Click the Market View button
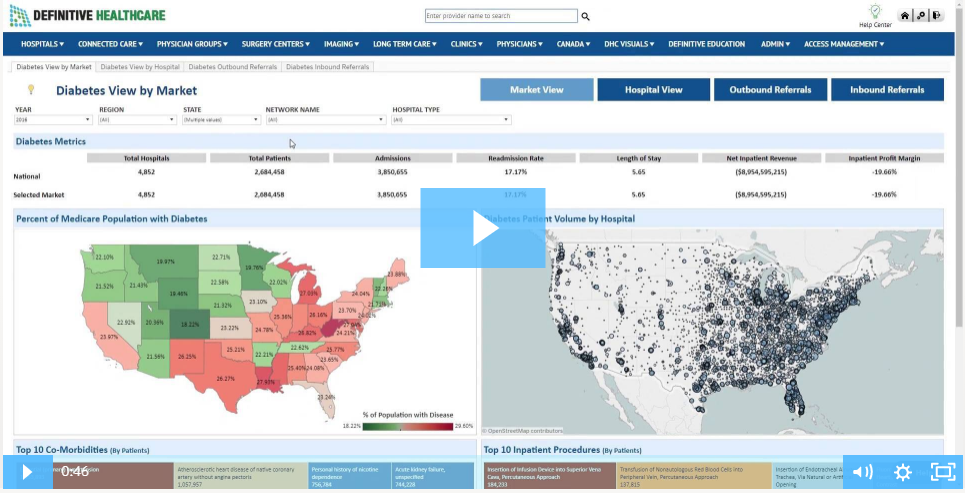 point(537,90)
